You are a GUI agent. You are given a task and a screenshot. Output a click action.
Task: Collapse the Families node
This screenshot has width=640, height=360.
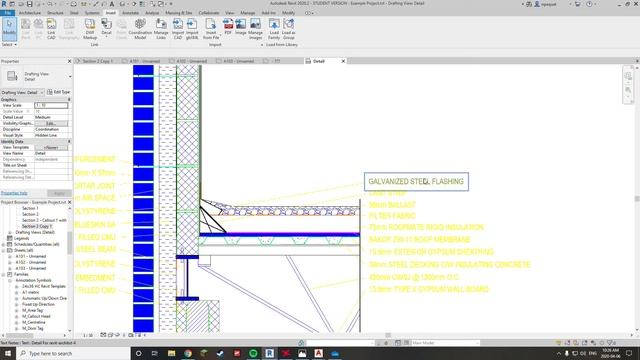[x=4, y=274]
